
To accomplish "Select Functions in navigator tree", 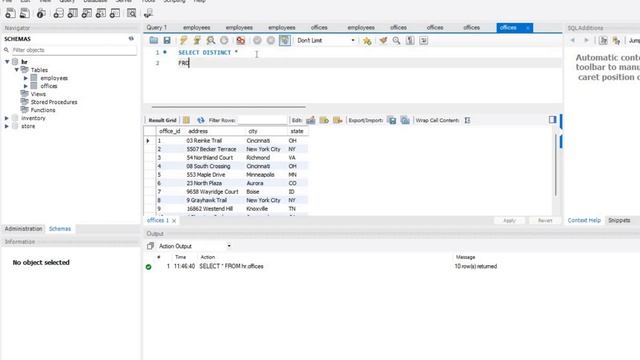I will [43, 110].
